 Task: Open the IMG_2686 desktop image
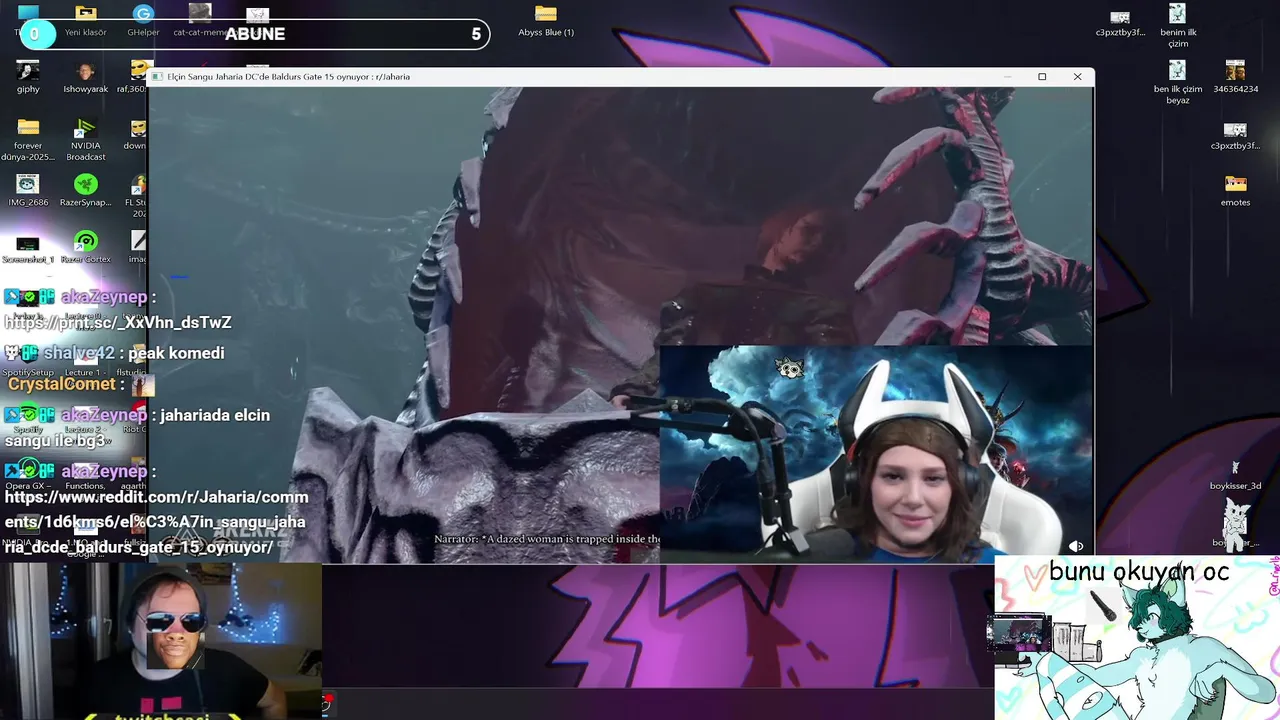(28, 190)
